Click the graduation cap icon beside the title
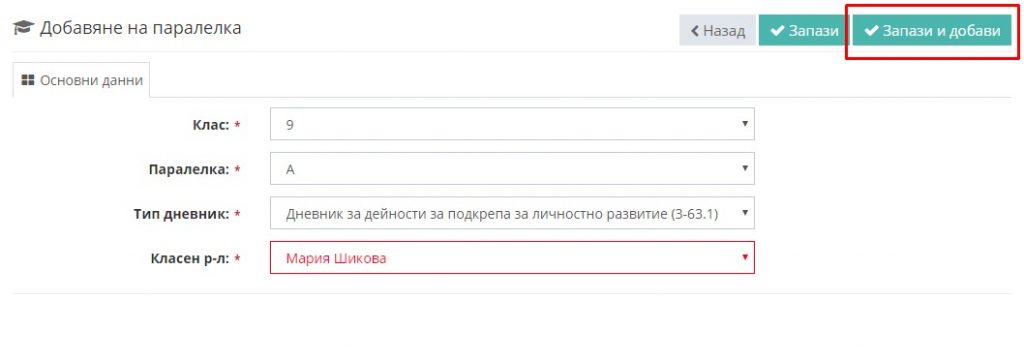This screenshot has height=360, width=1024. [x=24, y=28]
